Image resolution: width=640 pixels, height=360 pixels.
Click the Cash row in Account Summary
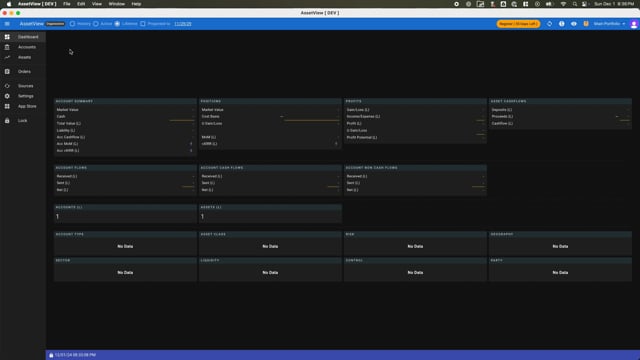[125, 117]
